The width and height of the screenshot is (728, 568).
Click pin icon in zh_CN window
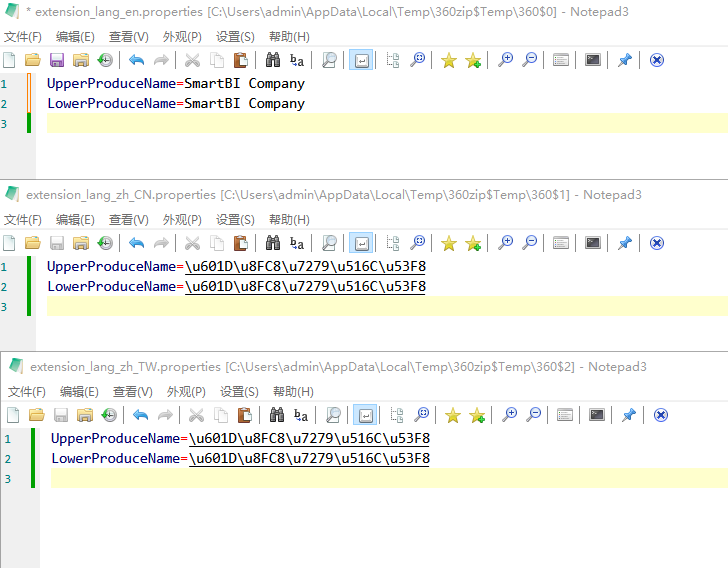[x=624, y=243]
